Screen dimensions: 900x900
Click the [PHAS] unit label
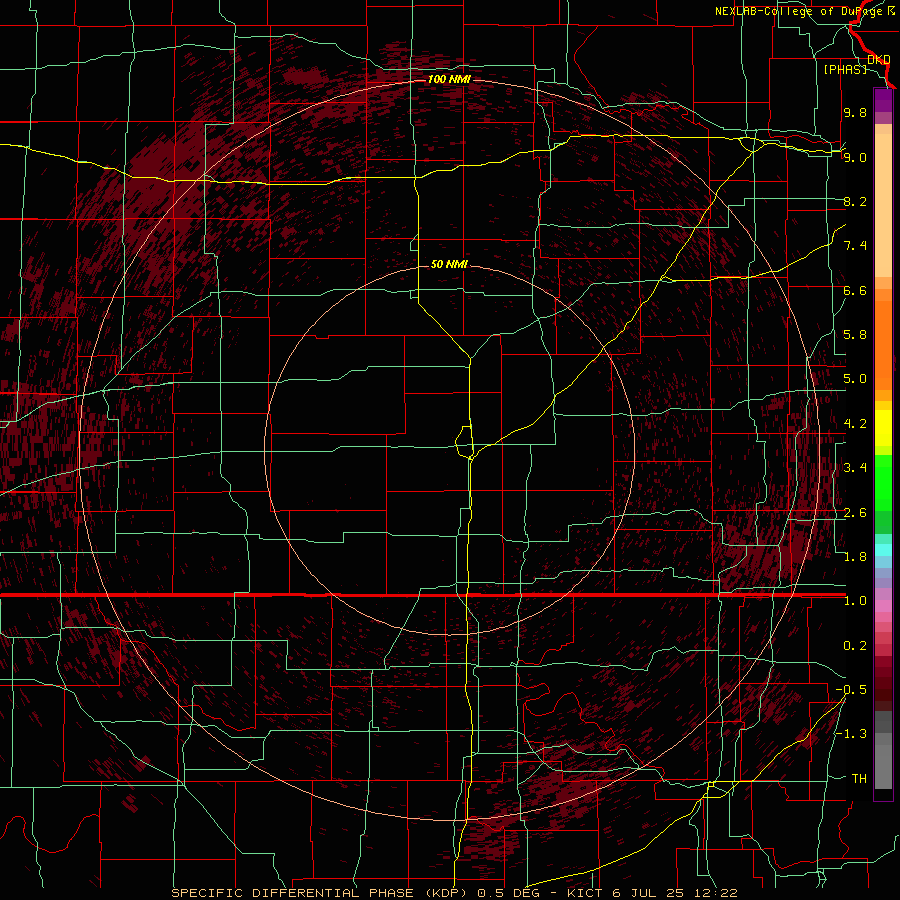845,69
